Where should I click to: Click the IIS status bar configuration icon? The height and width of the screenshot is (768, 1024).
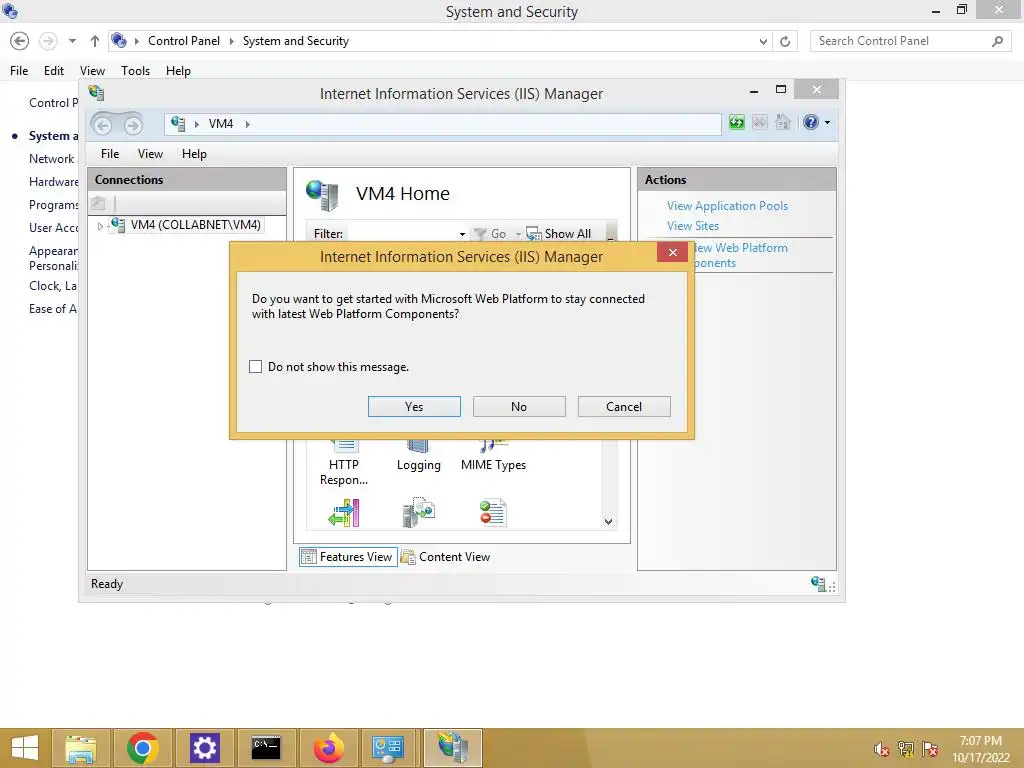818,583
